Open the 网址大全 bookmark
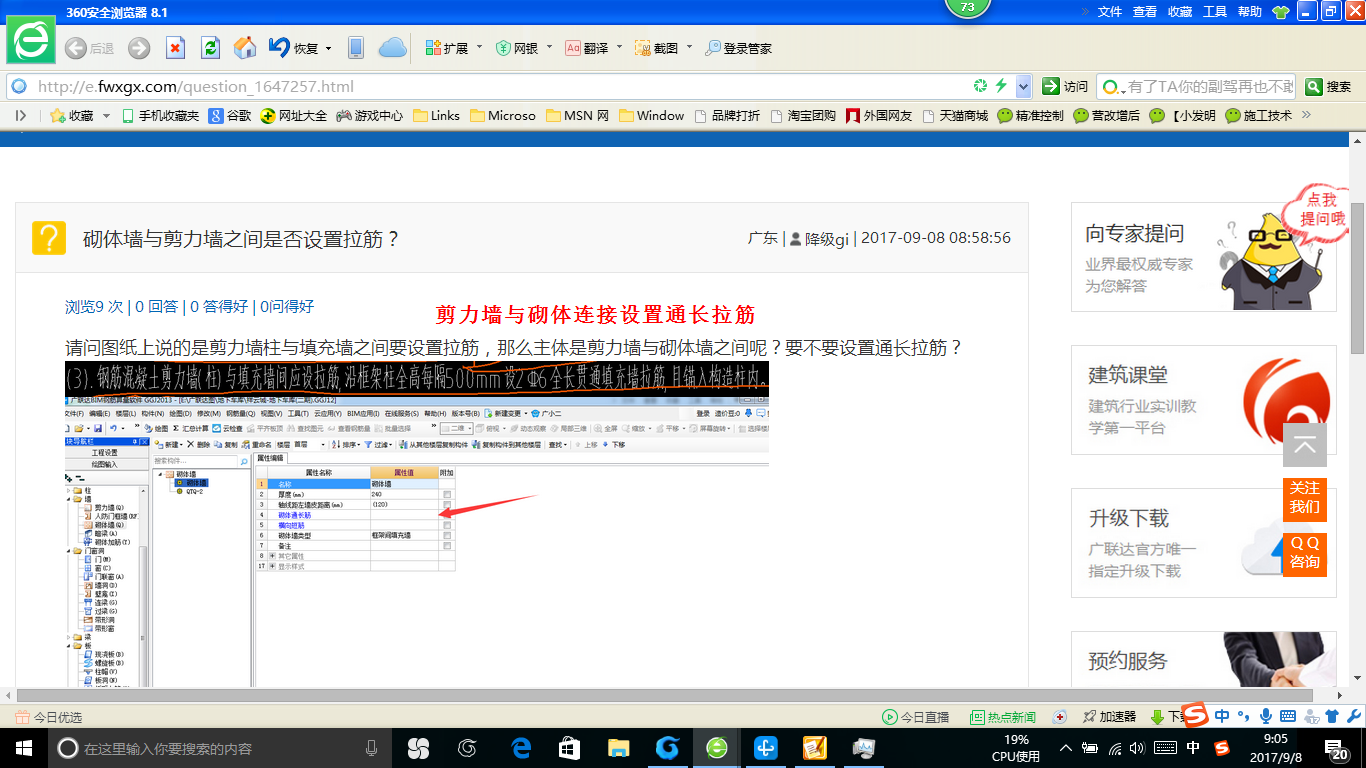 pyautogui.click(x=294, y=116)
